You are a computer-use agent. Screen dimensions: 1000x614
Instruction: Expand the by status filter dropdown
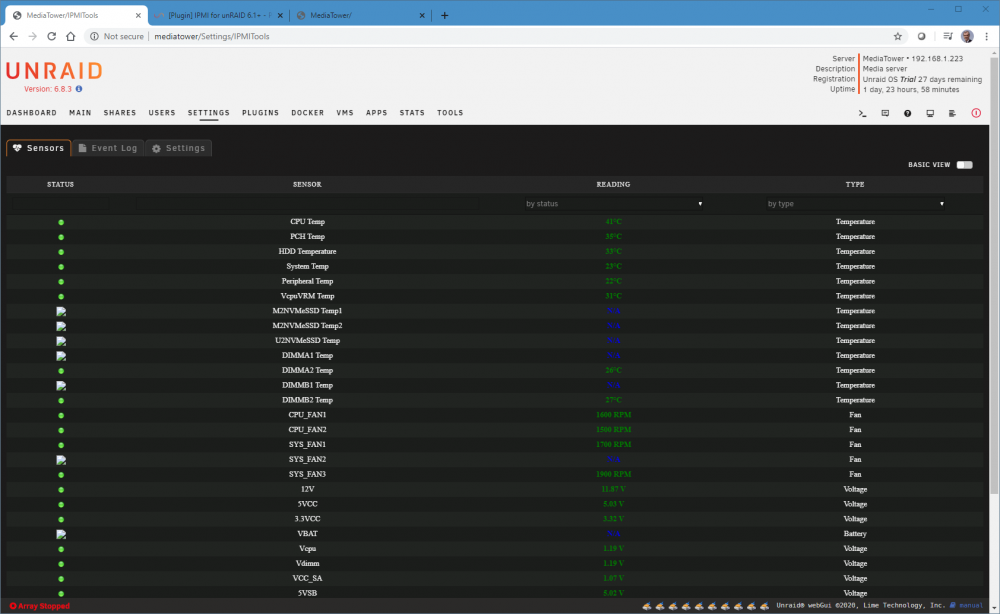tap(614, 204)
